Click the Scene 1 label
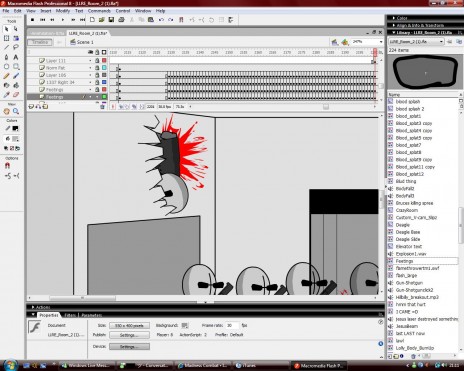 (85, 42)
